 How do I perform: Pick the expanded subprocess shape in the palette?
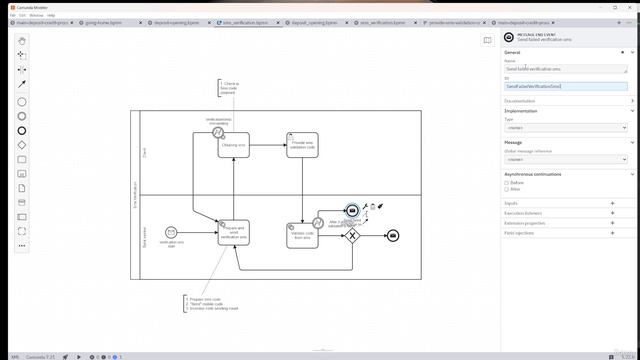[x=22, y=174]
